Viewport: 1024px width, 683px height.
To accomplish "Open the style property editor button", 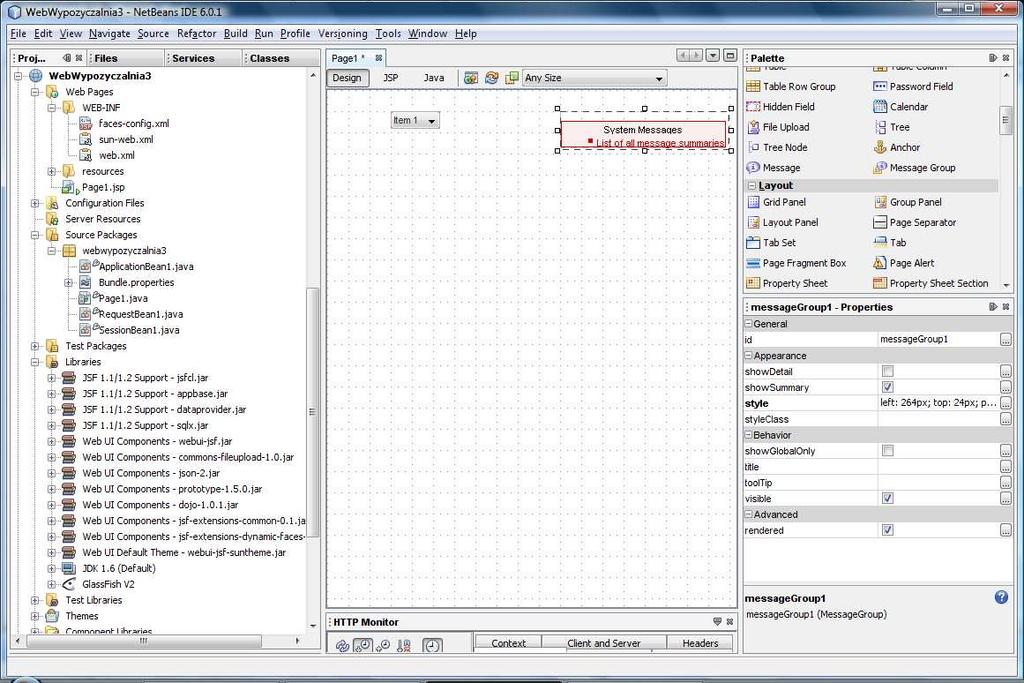I will [1006, 403].
